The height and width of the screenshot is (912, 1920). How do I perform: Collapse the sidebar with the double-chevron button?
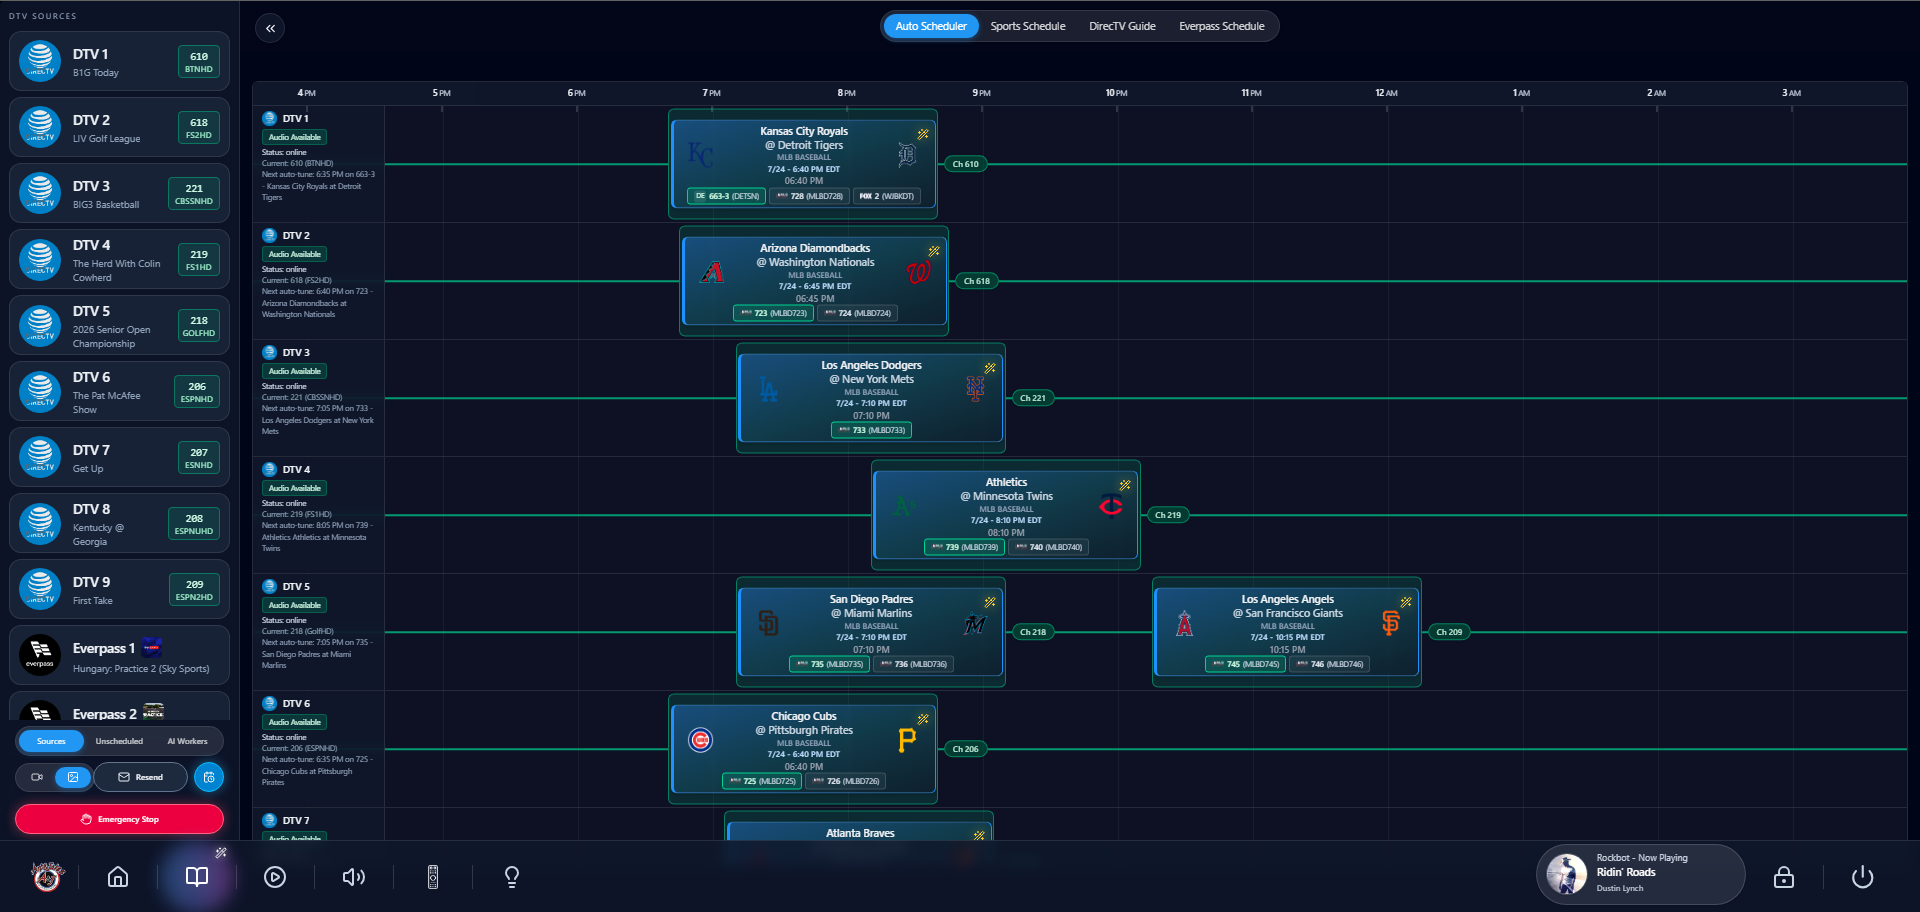(270, 28)
